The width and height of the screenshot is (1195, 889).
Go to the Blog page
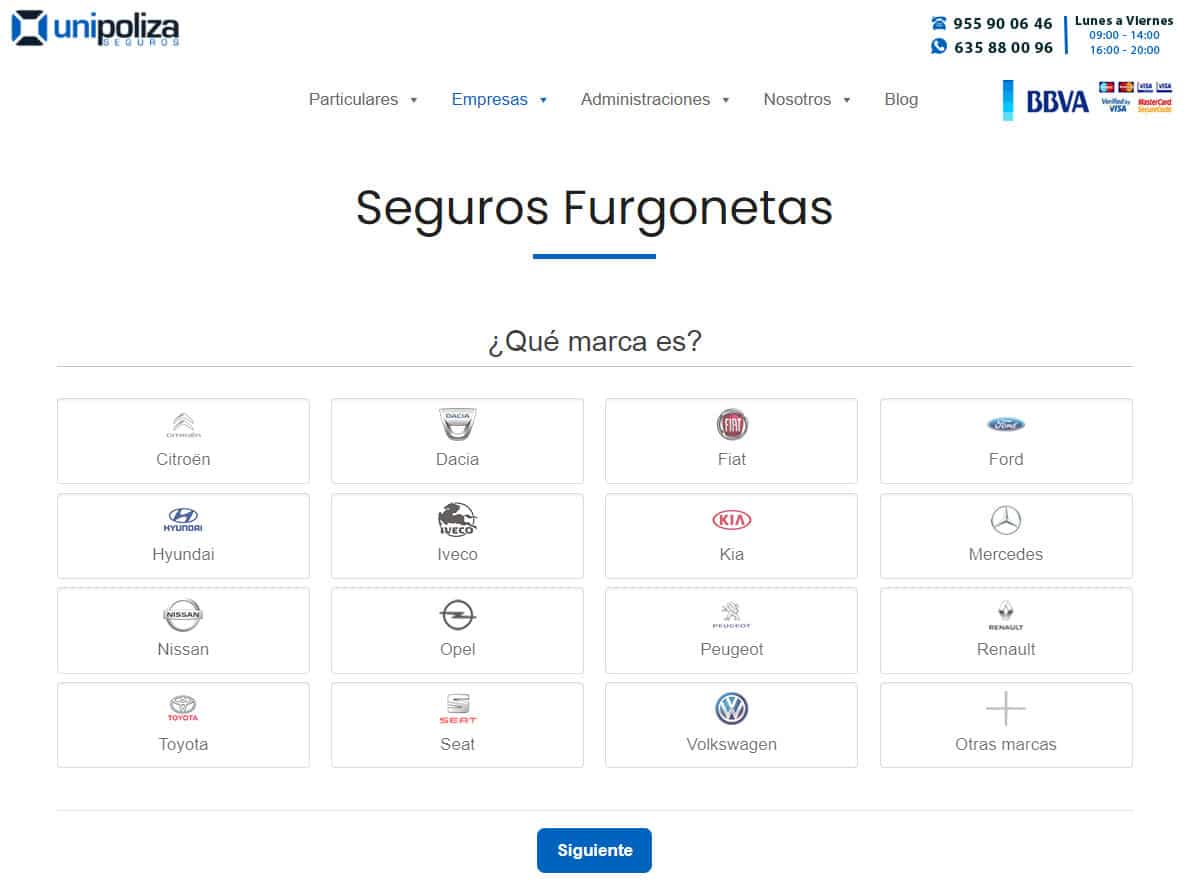coord(900,100)
